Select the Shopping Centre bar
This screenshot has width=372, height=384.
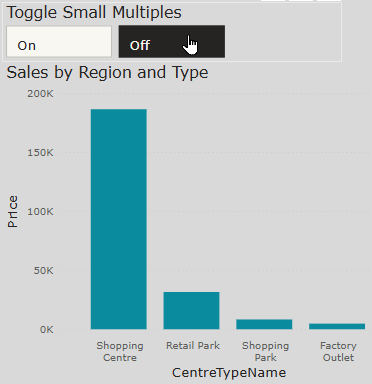119,219
